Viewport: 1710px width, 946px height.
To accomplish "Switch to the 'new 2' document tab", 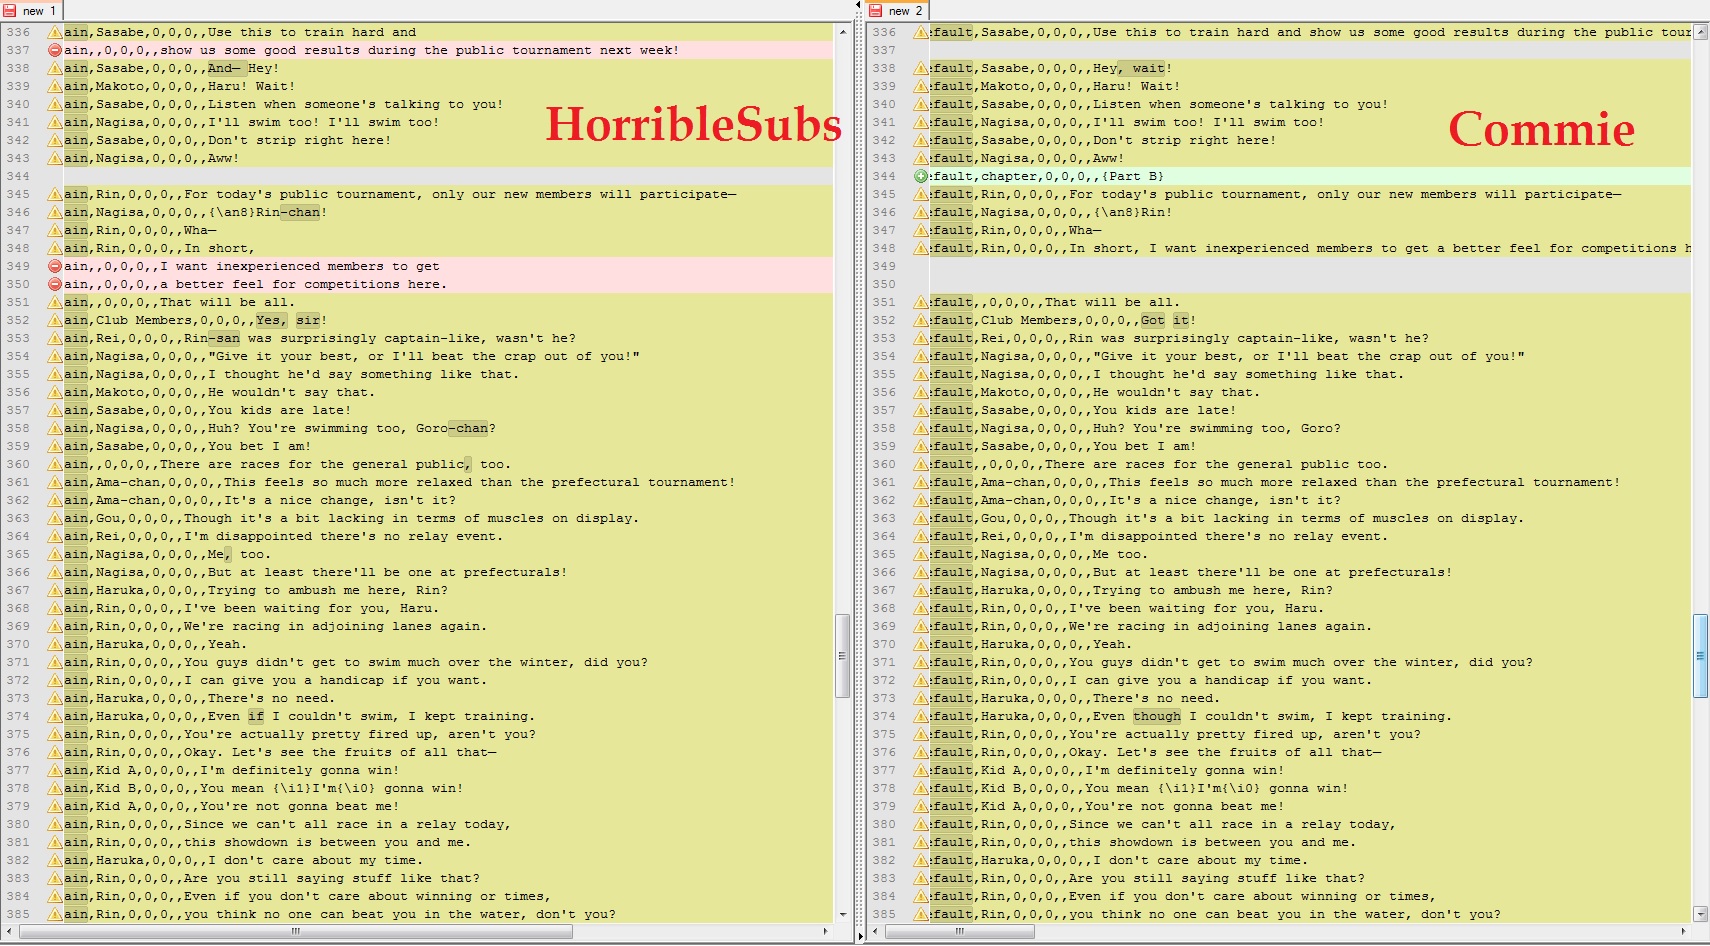I will pos(897,11).
